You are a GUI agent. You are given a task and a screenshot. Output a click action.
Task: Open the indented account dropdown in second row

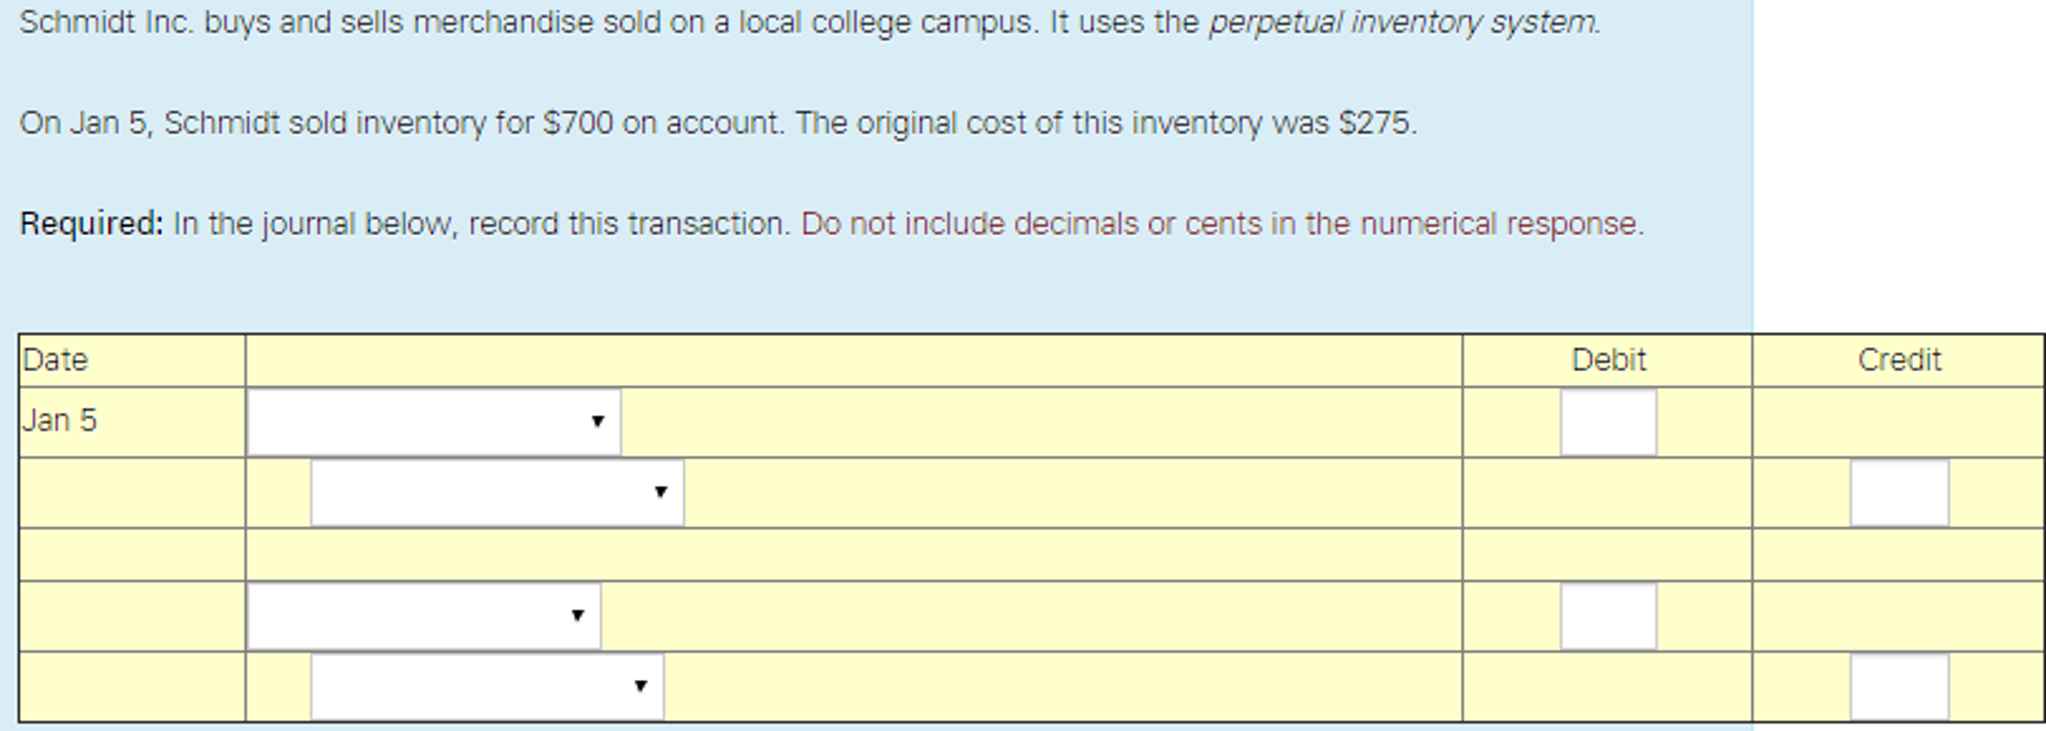pos(495,491)
